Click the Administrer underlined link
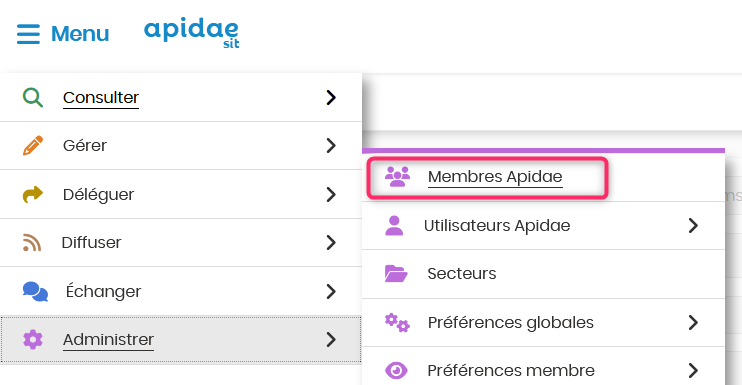Image resolution: width=742 pixels, height=385 pixels. click(108, 340)
